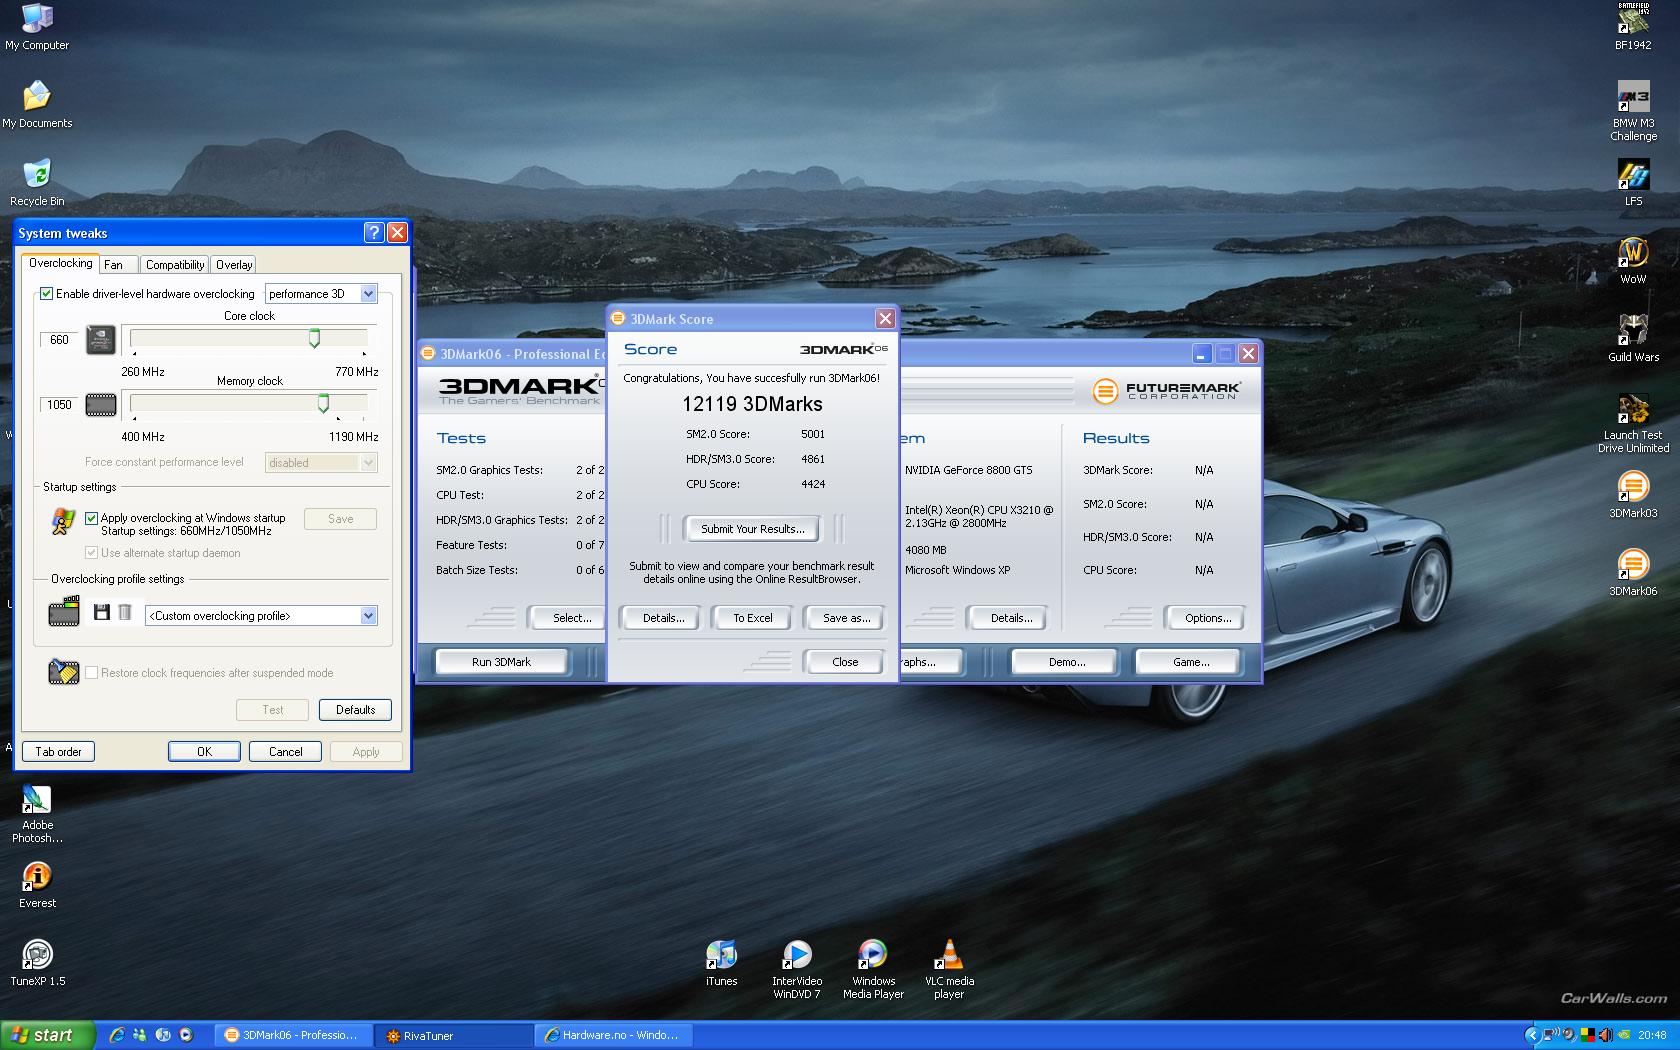
Task: Open 3DMark03 desktop shortcut
Action: (x=1633, y=495)
